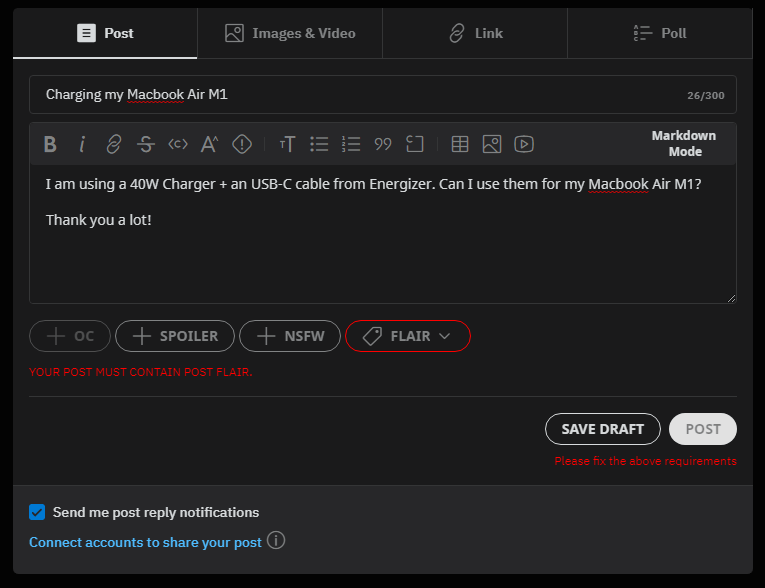Mark text as spoiler with the diamond exclamation icon
The height and width of the screenshot is (588, 765).
(242, 144)
